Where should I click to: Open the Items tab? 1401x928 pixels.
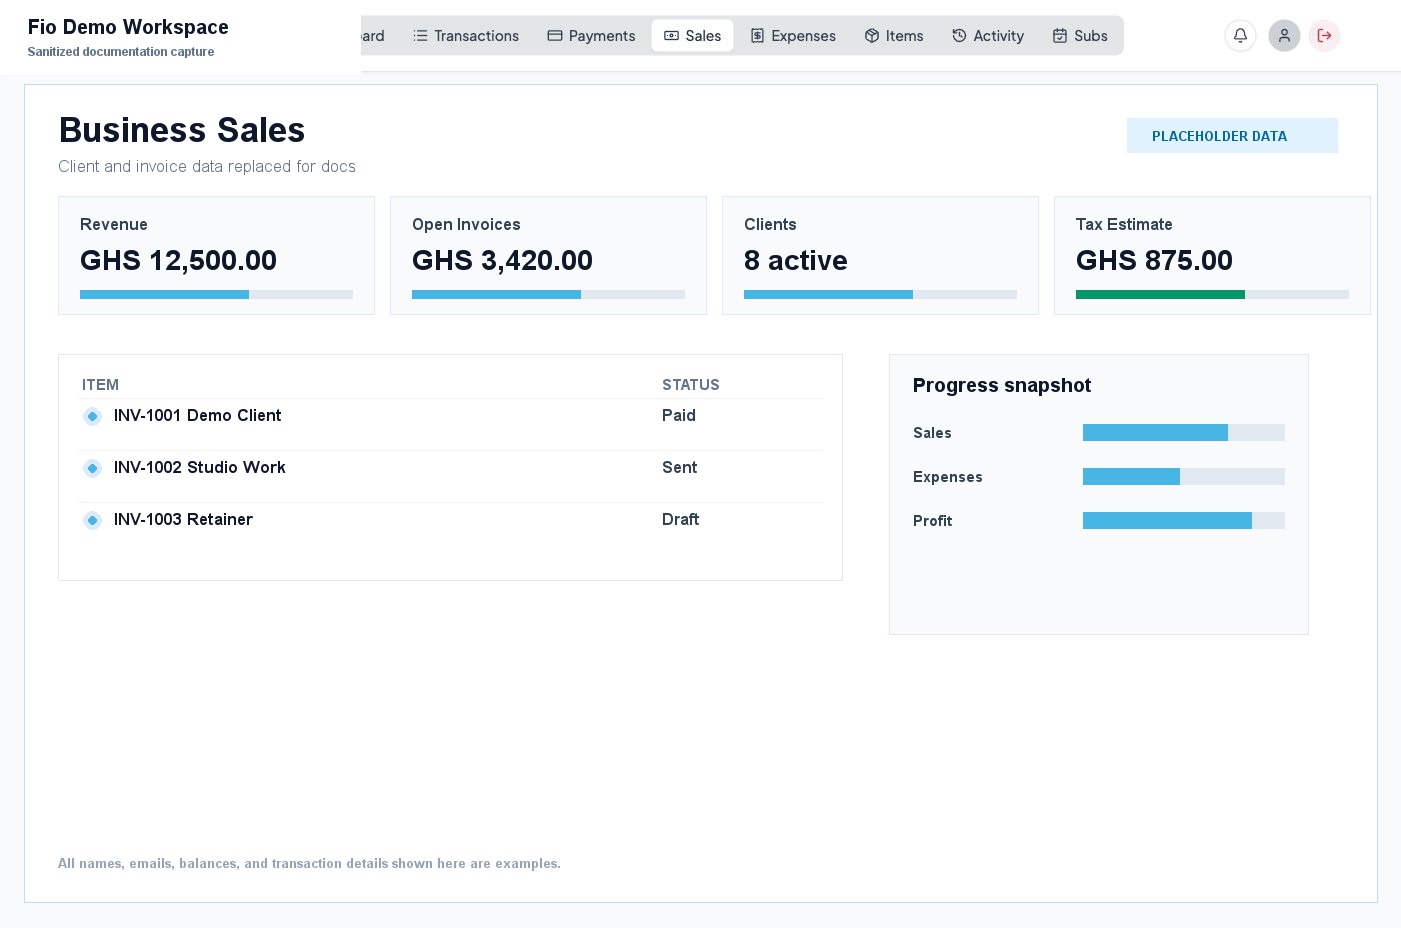[x=894, y=36]
